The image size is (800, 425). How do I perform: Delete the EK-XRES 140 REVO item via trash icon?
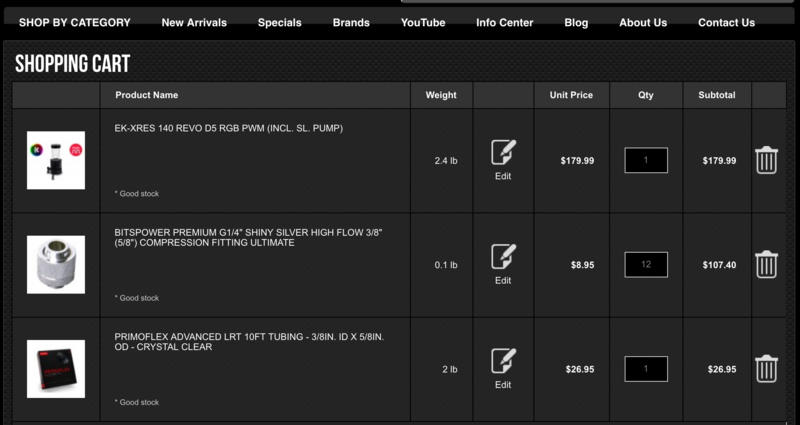tap(766, 160)
